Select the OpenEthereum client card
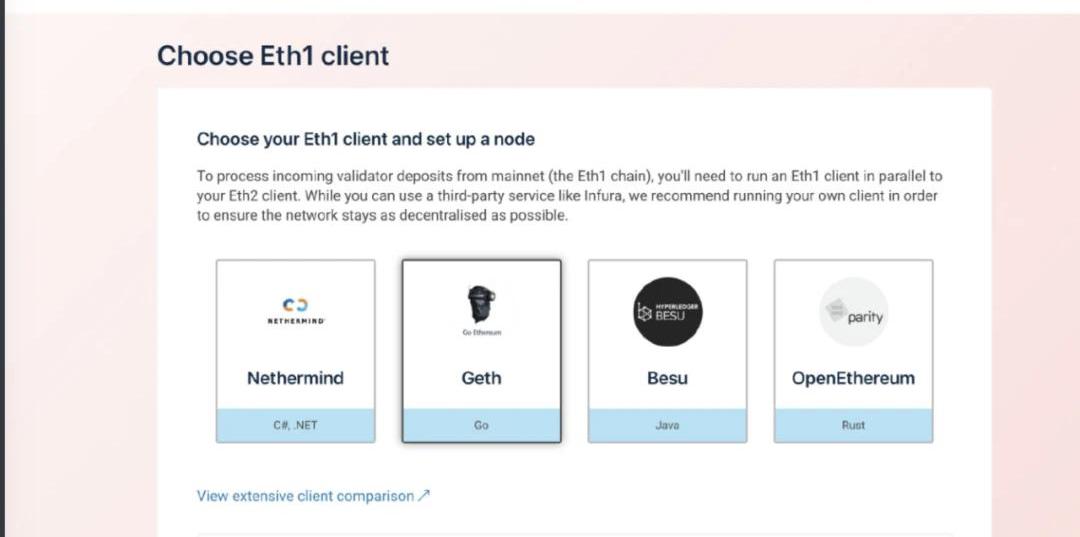 coord(853,351)
